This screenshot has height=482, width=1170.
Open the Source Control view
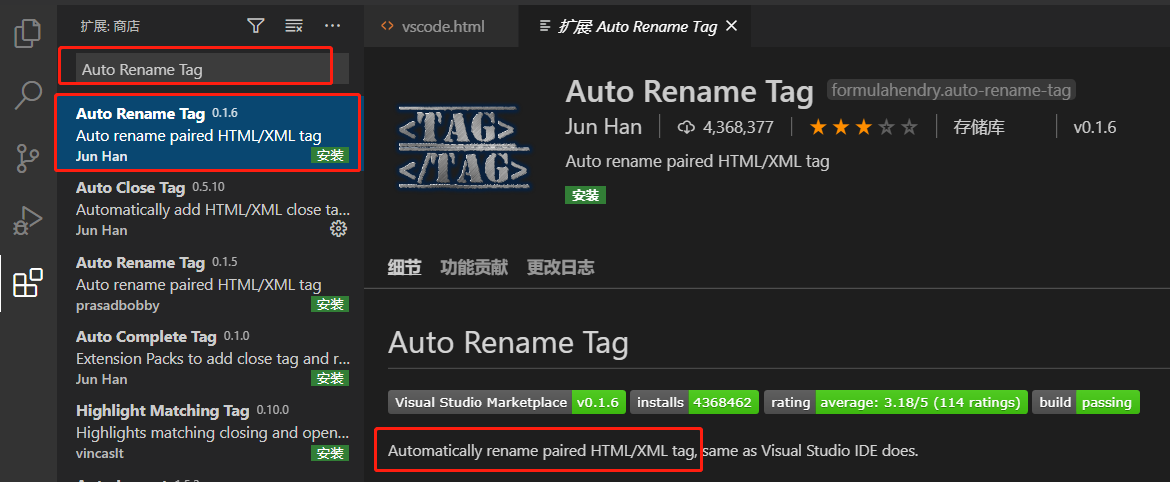point(28,158)
